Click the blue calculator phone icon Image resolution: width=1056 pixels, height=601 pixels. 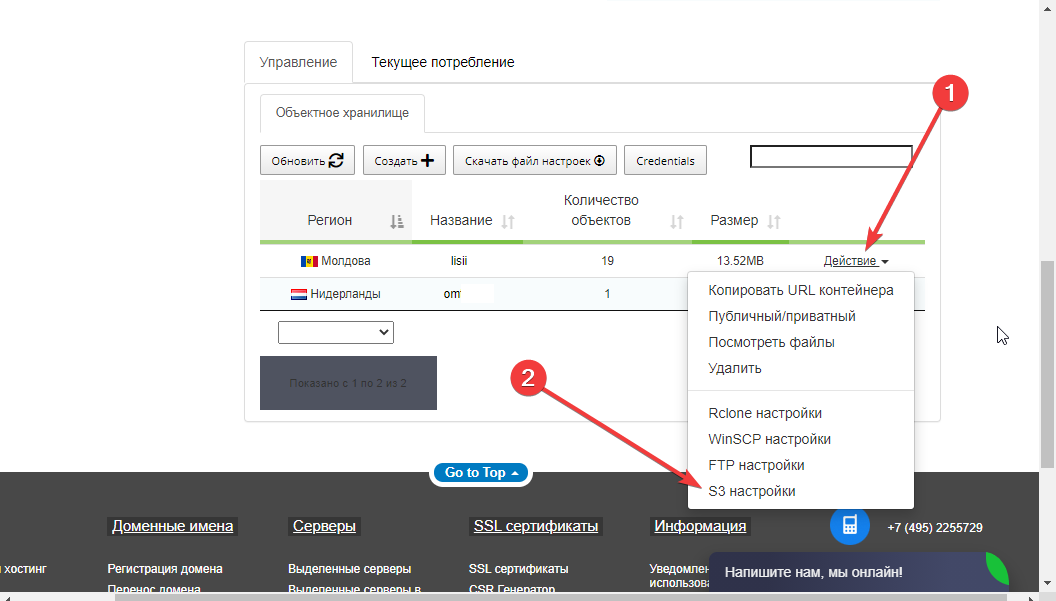pyautogui.click(x=849, y=525)
